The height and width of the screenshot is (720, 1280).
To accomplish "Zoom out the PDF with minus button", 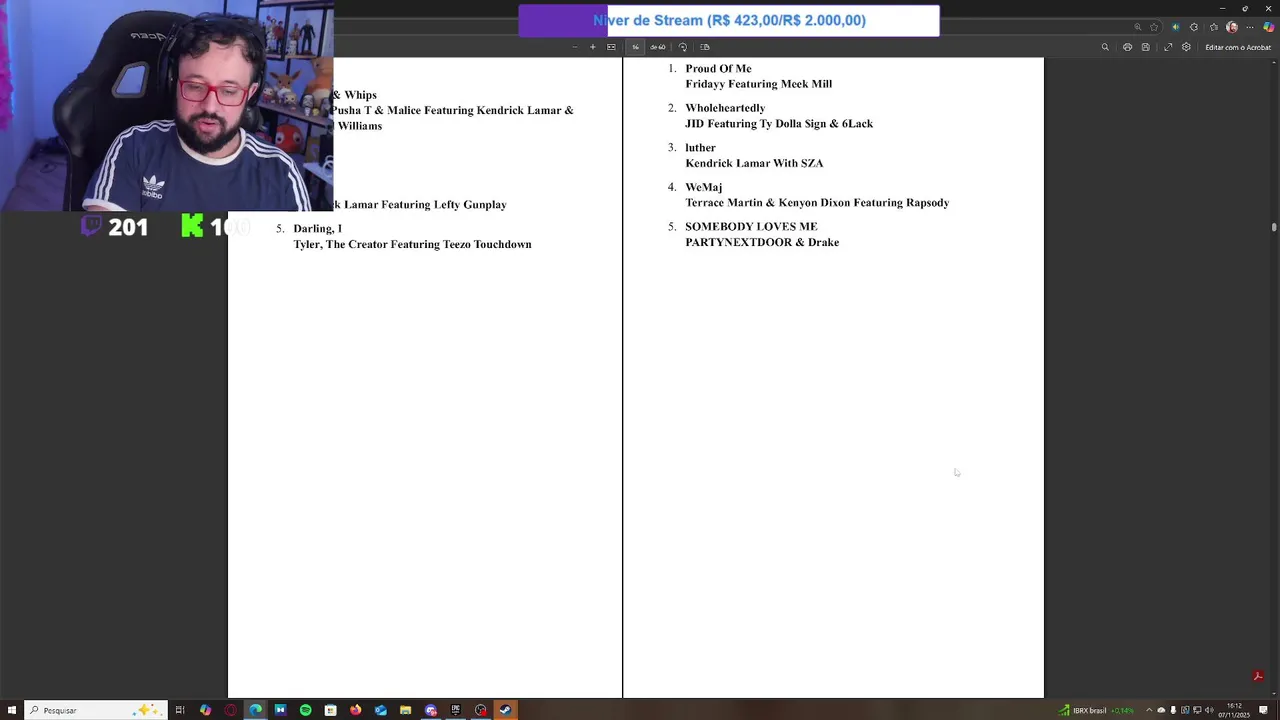I will [574, 47].
